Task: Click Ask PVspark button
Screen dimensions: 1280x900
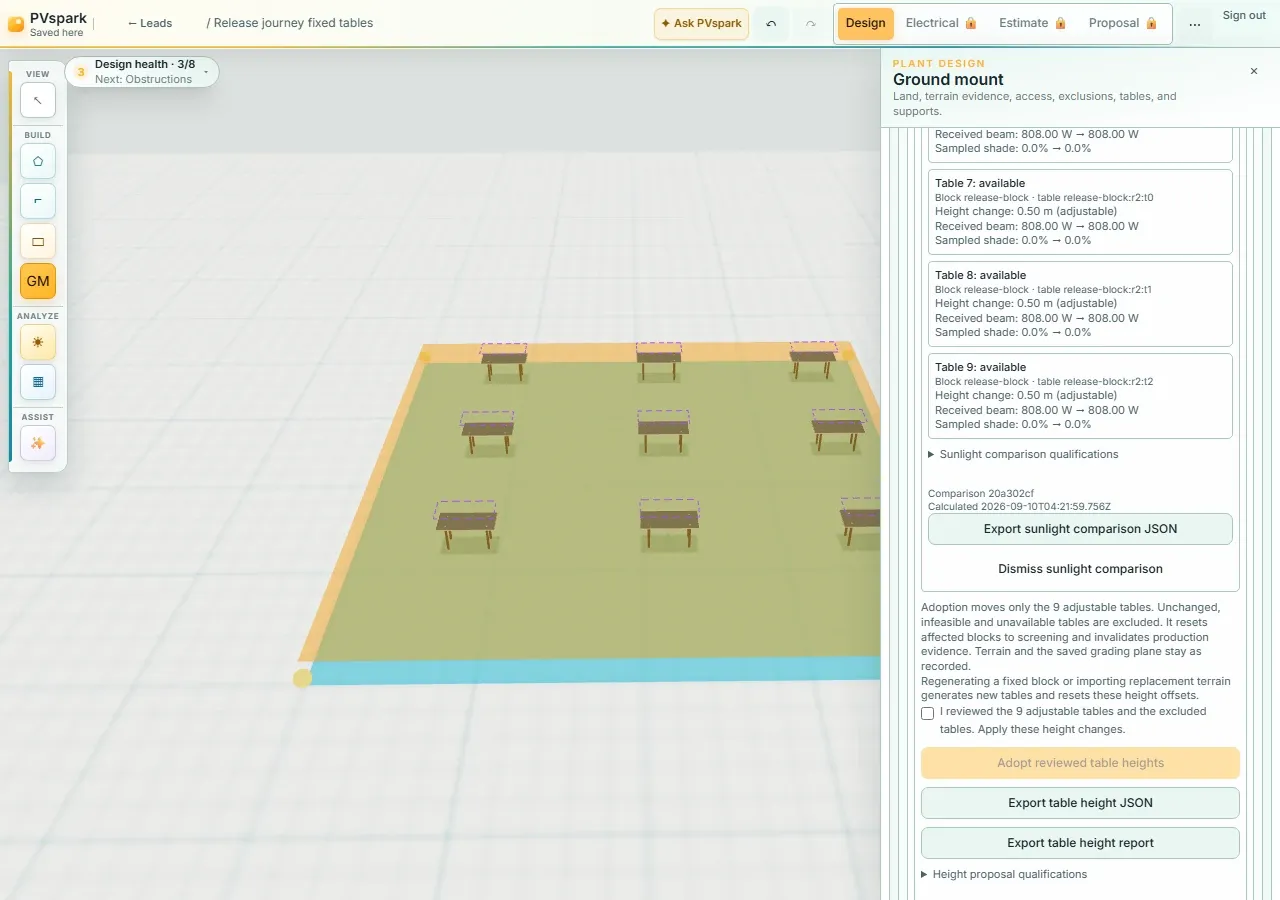Action: [x=701, y=24]
